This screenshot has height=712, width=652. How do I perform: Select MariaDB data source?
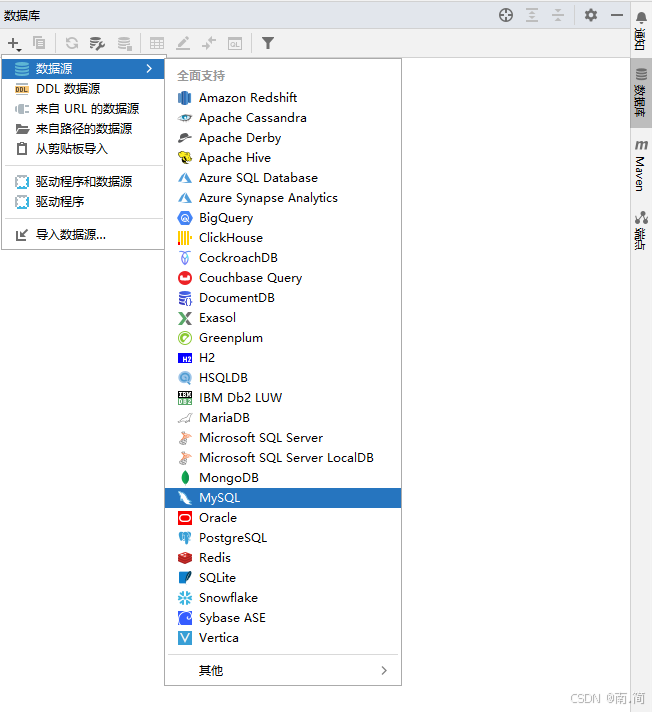tap(283, 417)
